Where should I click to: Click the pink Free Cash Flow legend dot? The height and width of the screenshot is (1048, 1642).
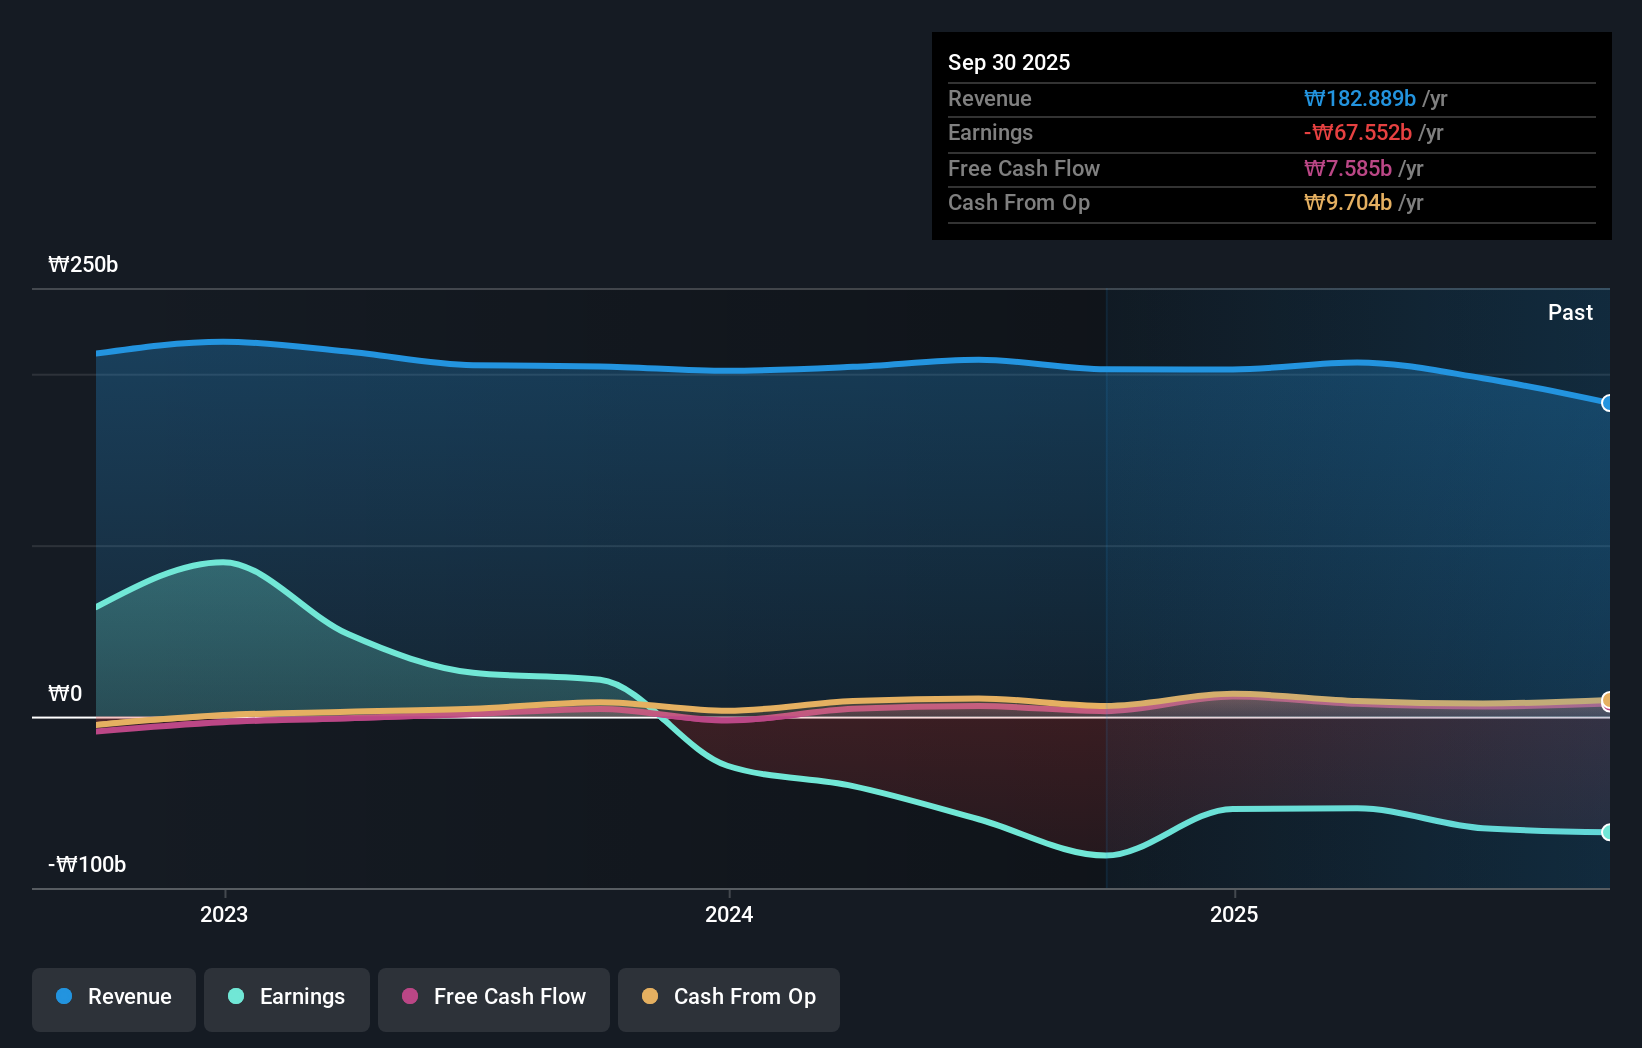tap(410, 997)
